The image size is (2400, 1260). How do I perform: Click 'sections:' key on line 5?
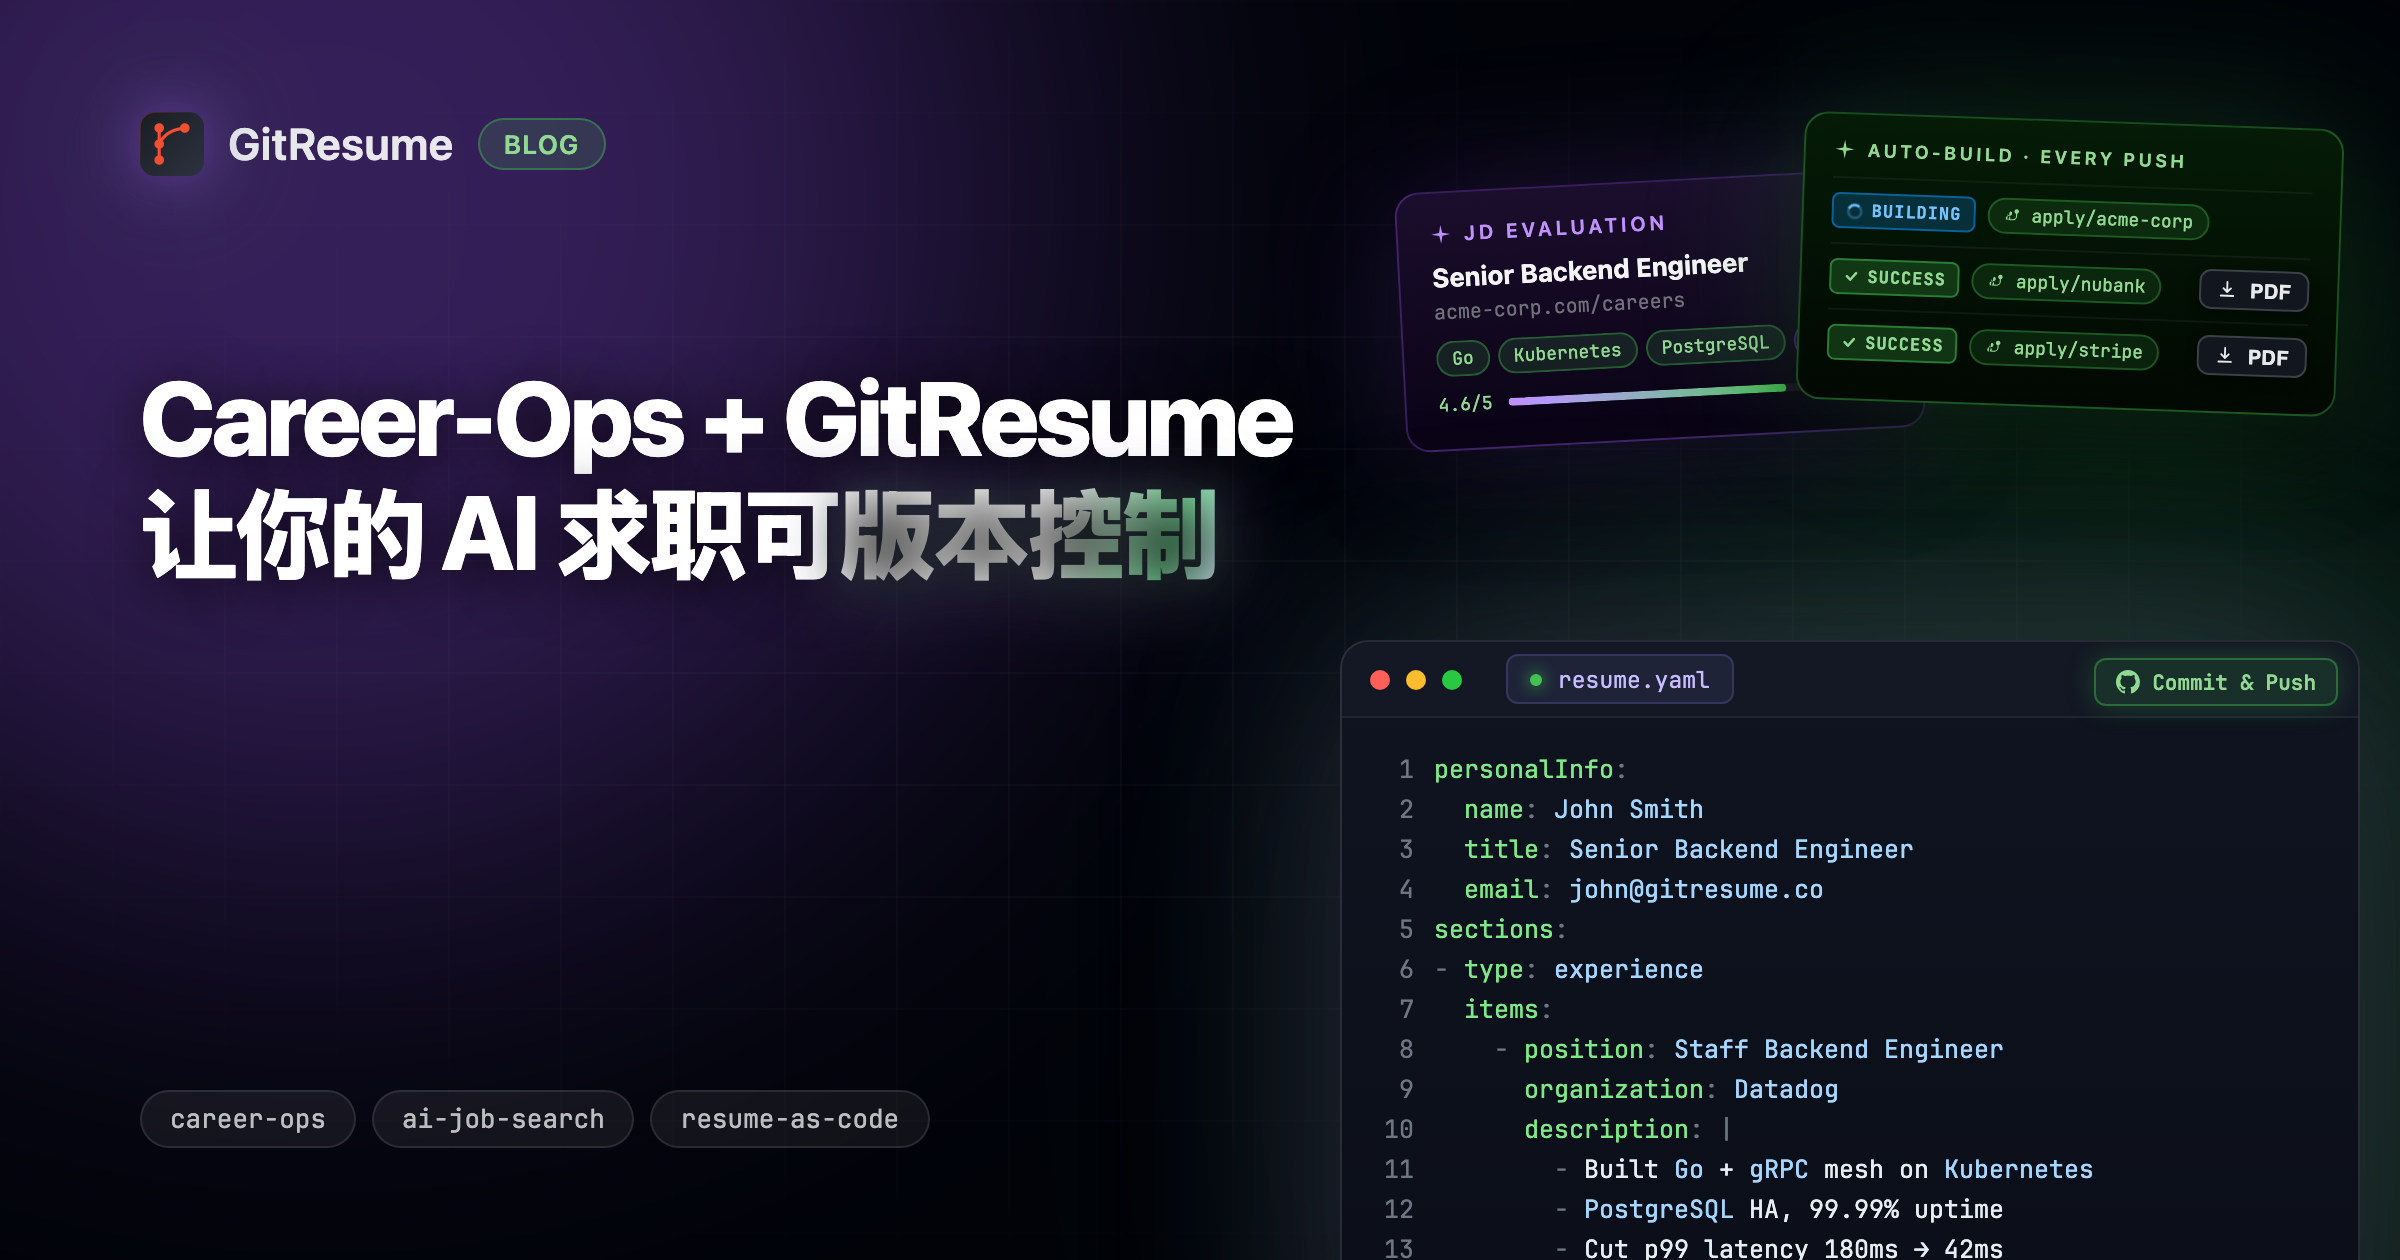pos(1500,929)
